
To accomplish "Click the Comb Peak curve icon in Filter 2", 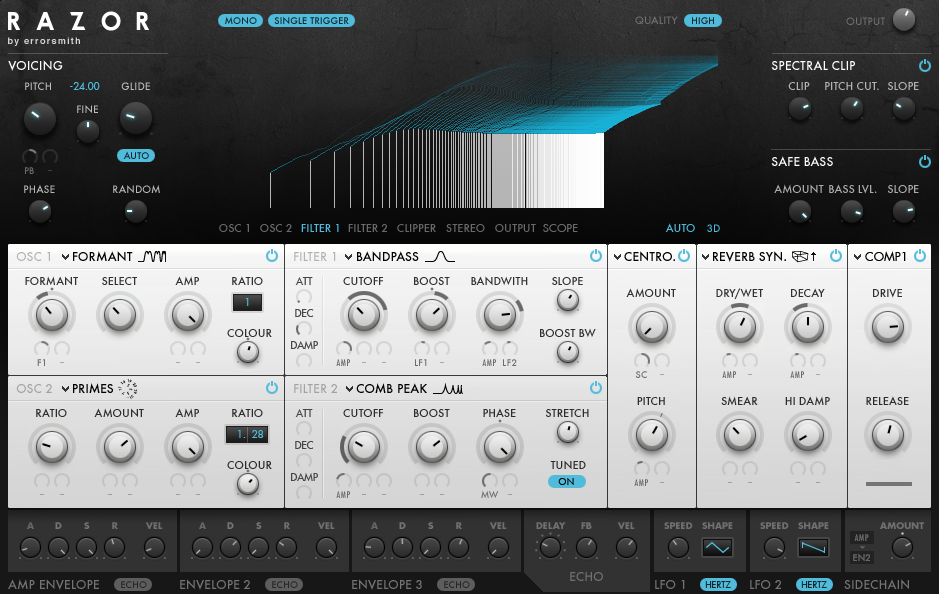I will point(448,389).
